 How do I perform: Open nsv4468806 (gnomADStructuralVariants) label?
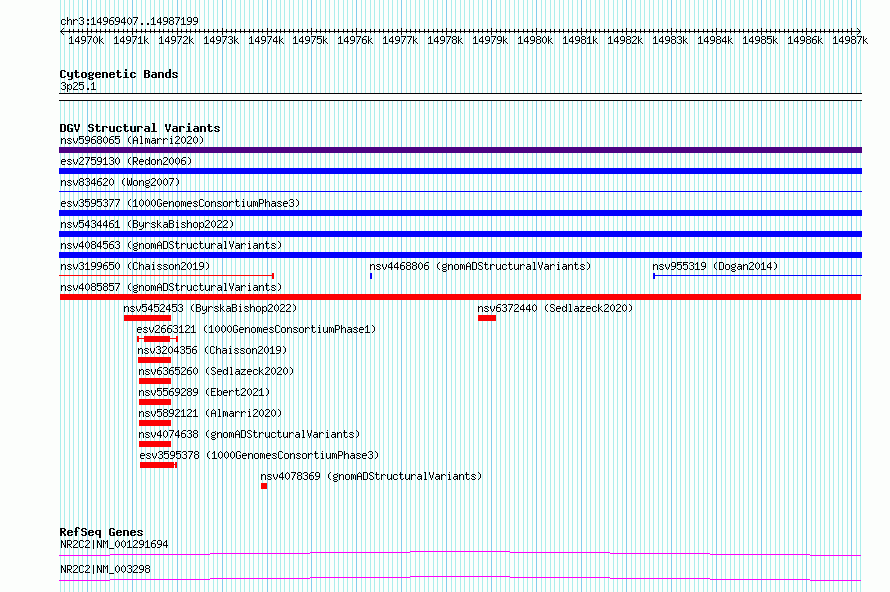[480, 266]
